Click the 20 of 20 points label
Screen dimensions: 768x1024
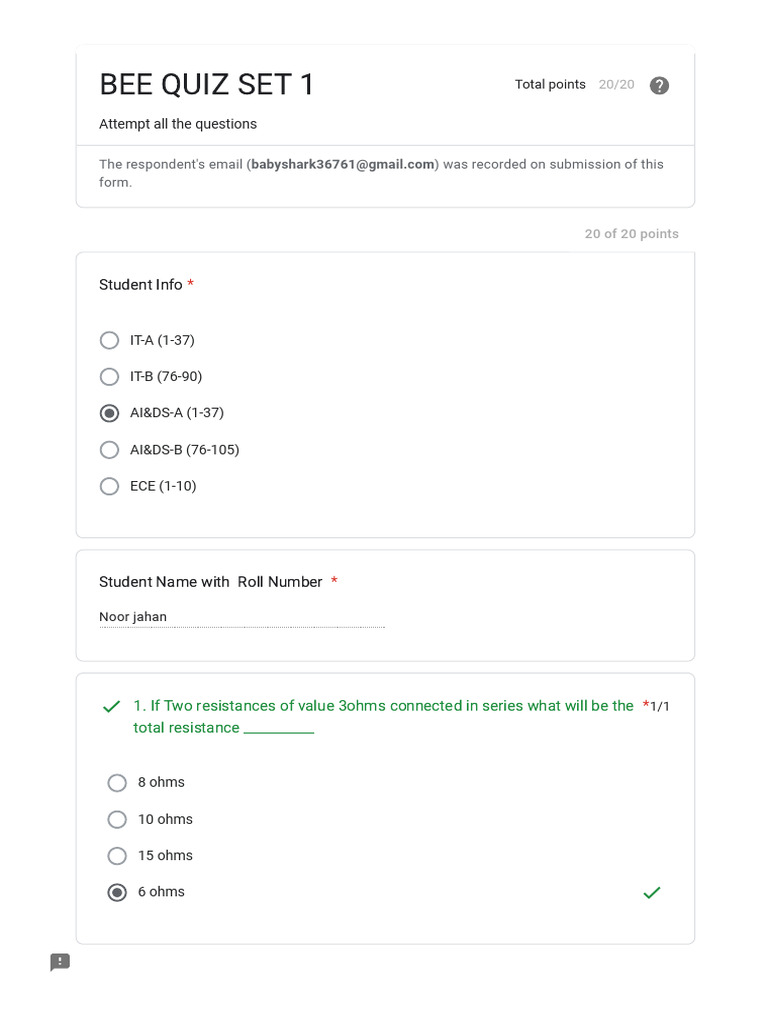631,234
